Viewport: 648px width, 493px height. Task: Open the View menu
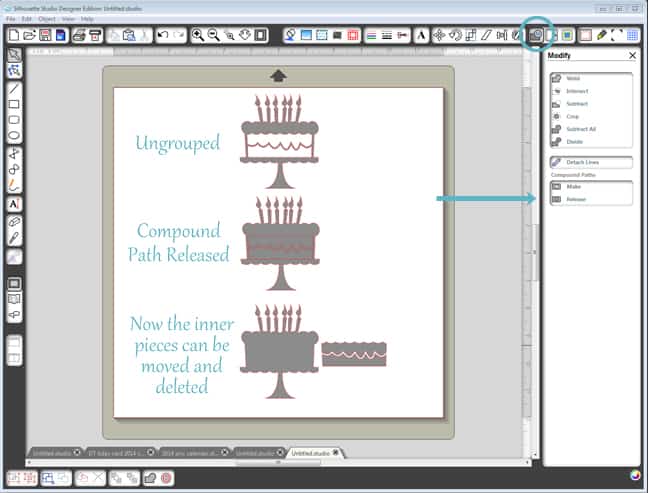click(68, 19)
